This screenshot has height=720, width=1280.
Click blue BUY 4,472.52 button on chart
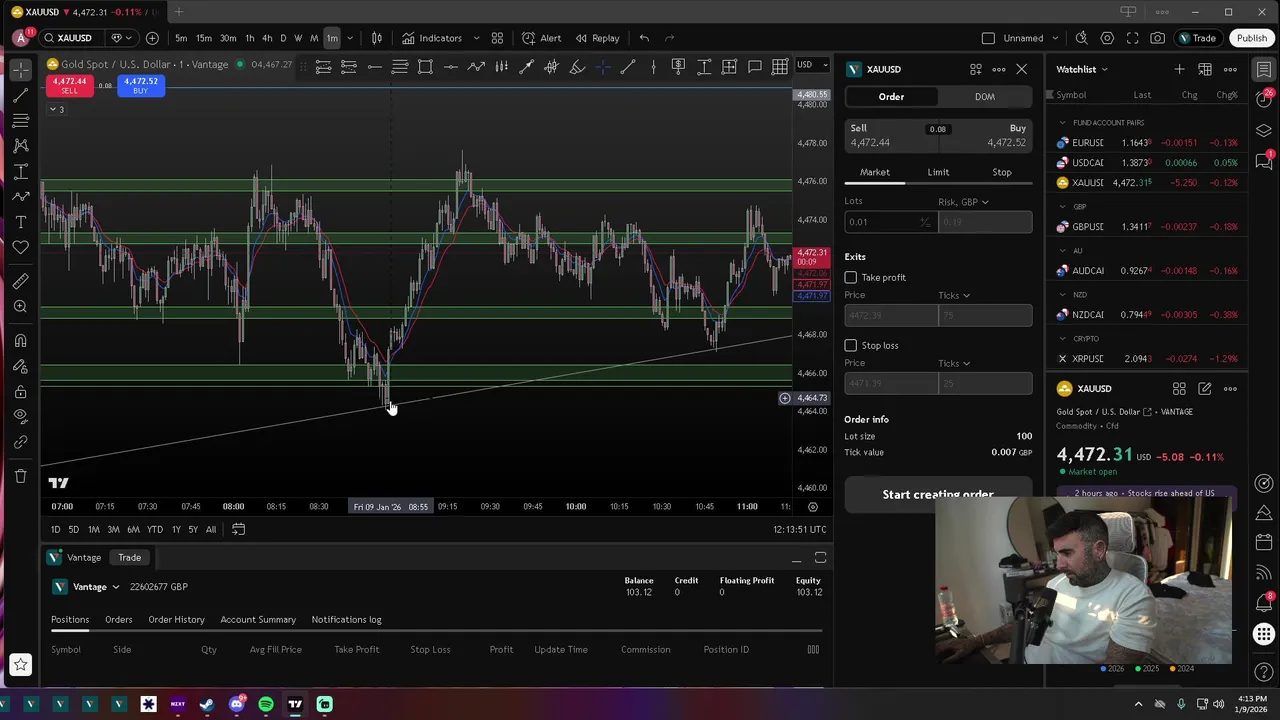click(140, 86)
